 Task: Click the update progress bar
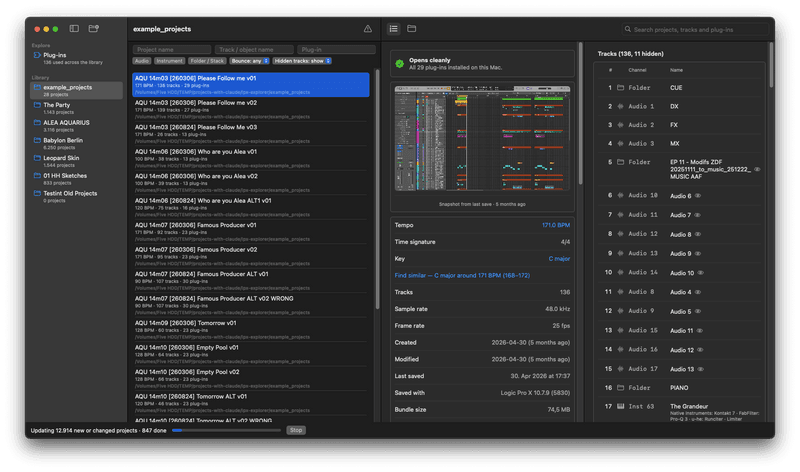pyautogui.click(x=227, y=430)
